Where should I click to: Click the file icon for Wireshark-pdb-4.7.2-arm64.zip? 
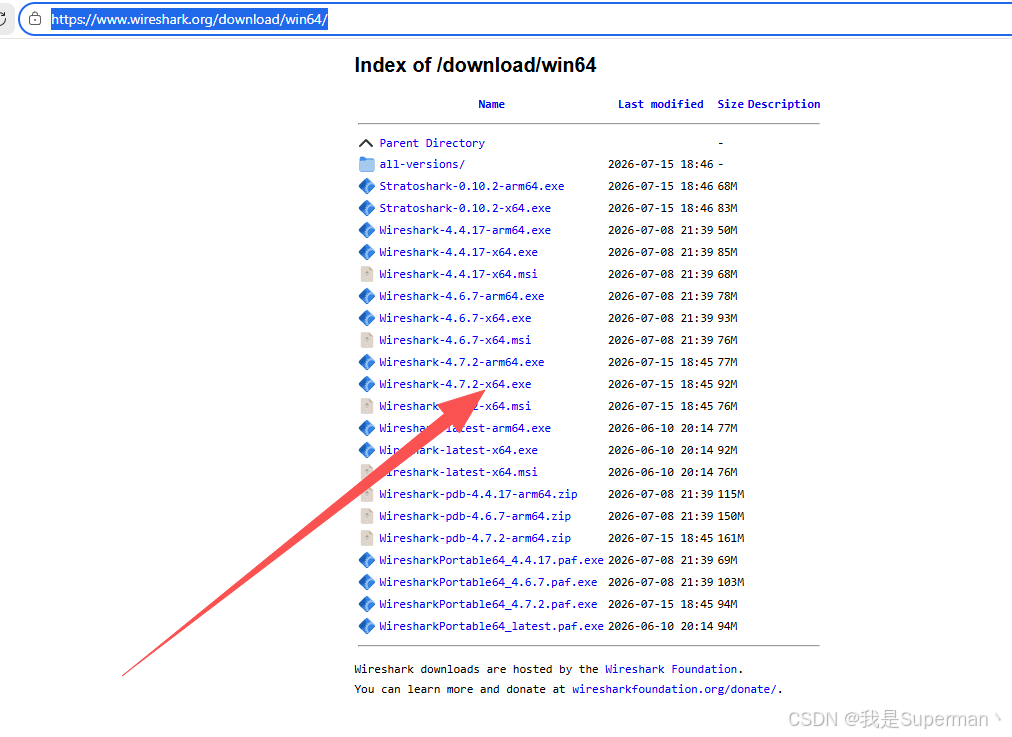[x=367, y=538]
